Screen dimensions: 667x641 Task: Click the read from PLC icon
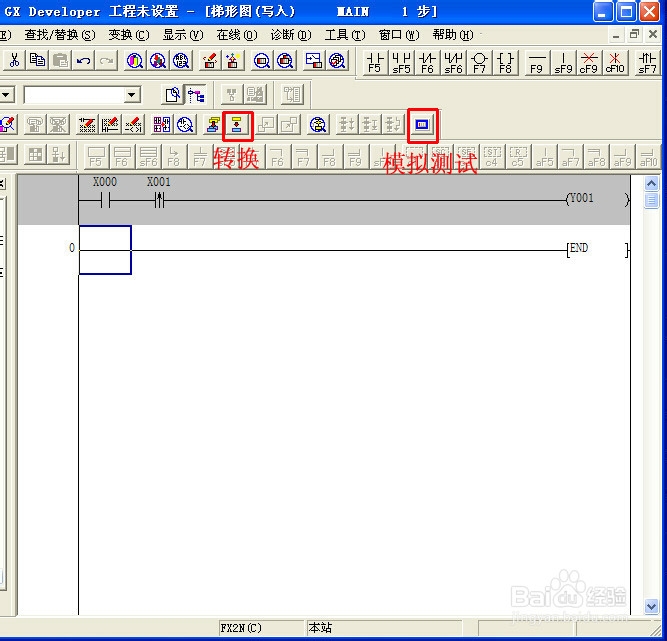233,60
